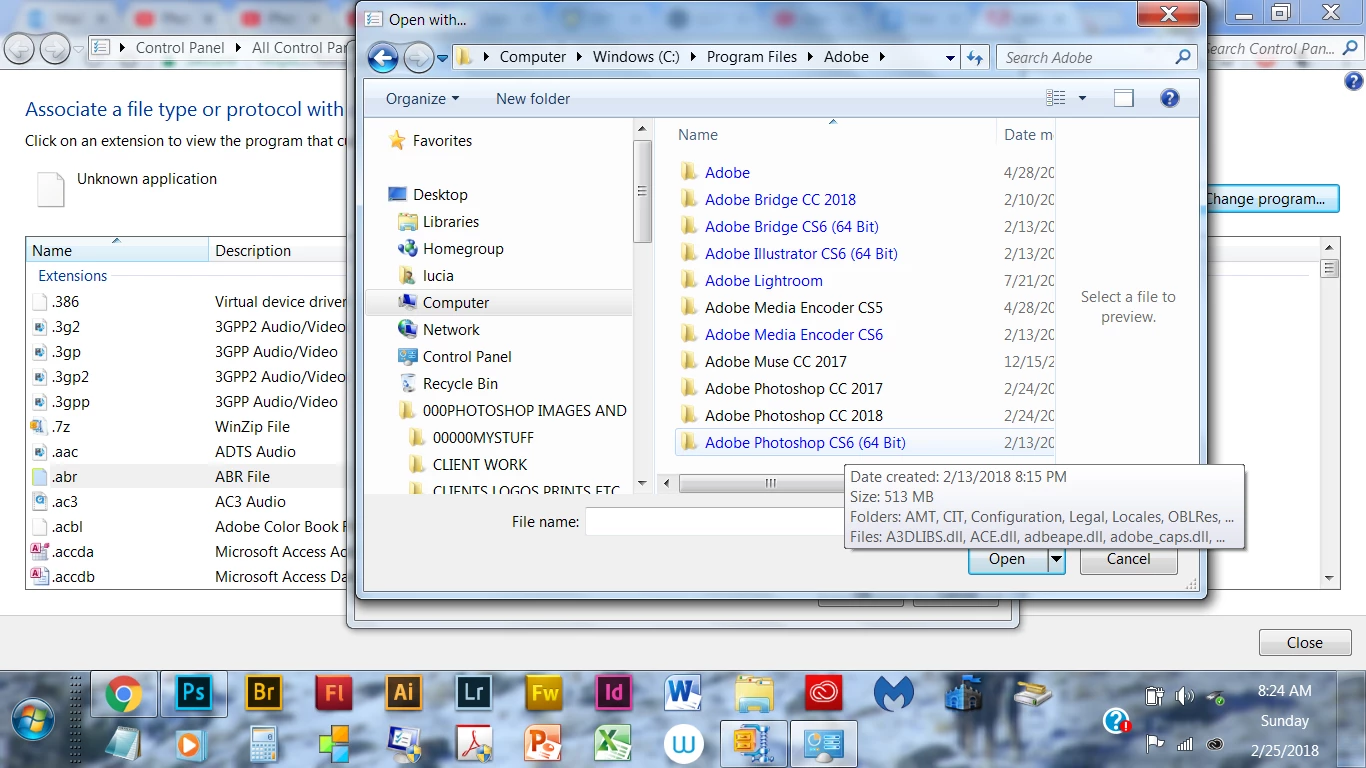Select Adobe Muse CC 2017 folder
The height and width of the screenshot is (768, 1366).
coord(776,362)
